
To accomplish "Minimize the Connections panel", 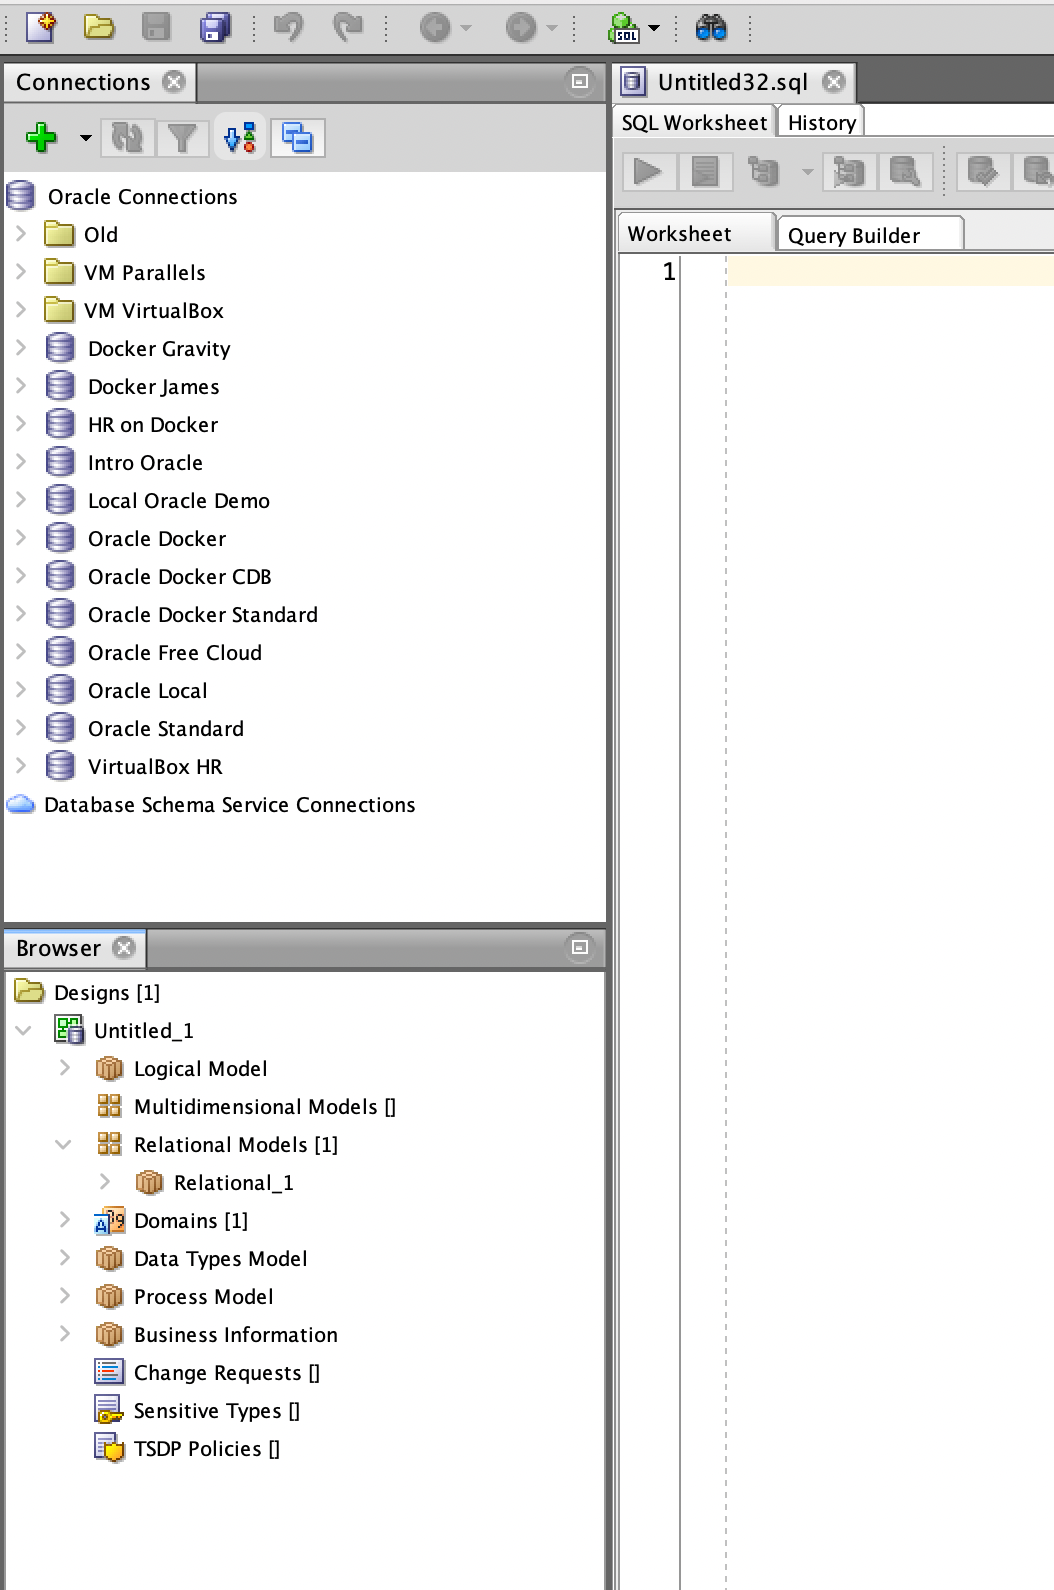I will 580,82.
